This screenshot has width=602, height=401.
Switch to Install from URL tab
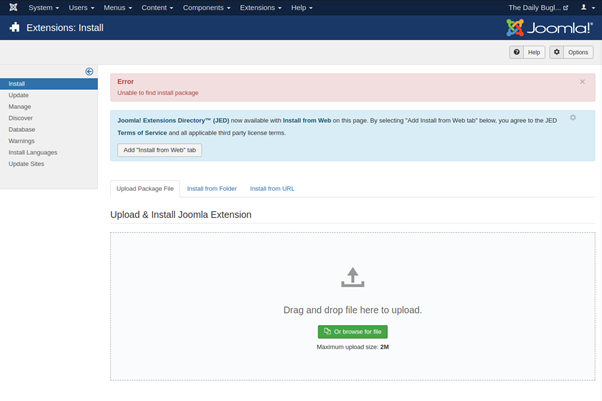click(272, 189)
